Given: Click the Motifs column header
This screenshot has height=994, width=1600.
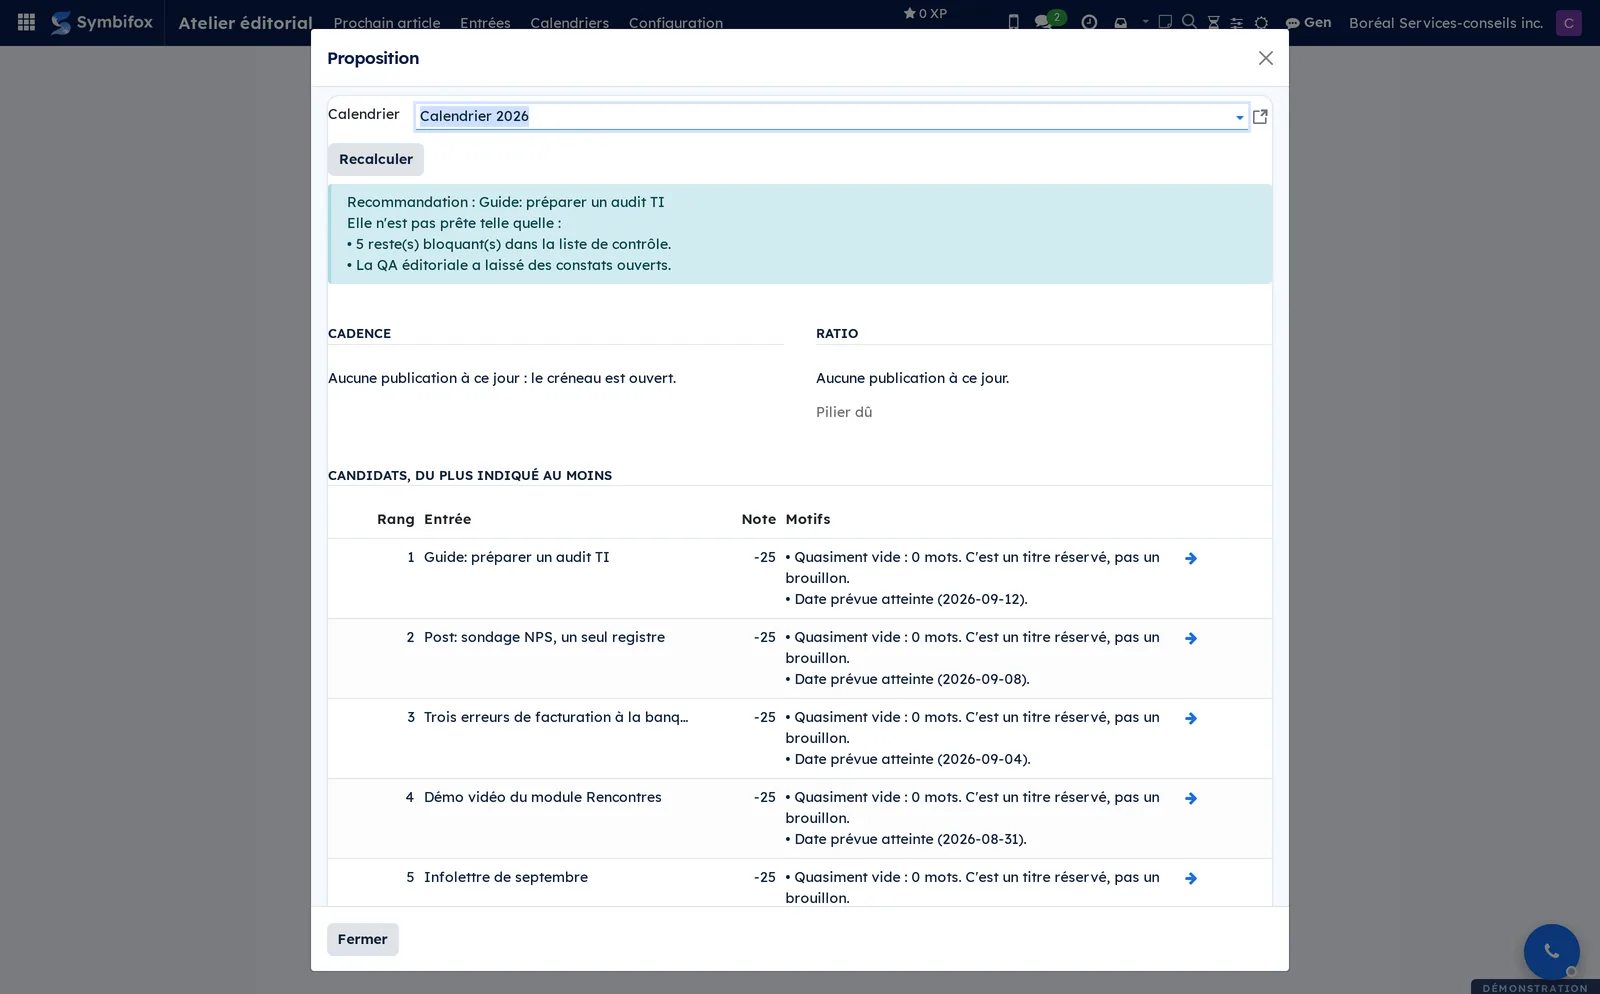Looking at the screenshot, I should click(x=808, y=519).
